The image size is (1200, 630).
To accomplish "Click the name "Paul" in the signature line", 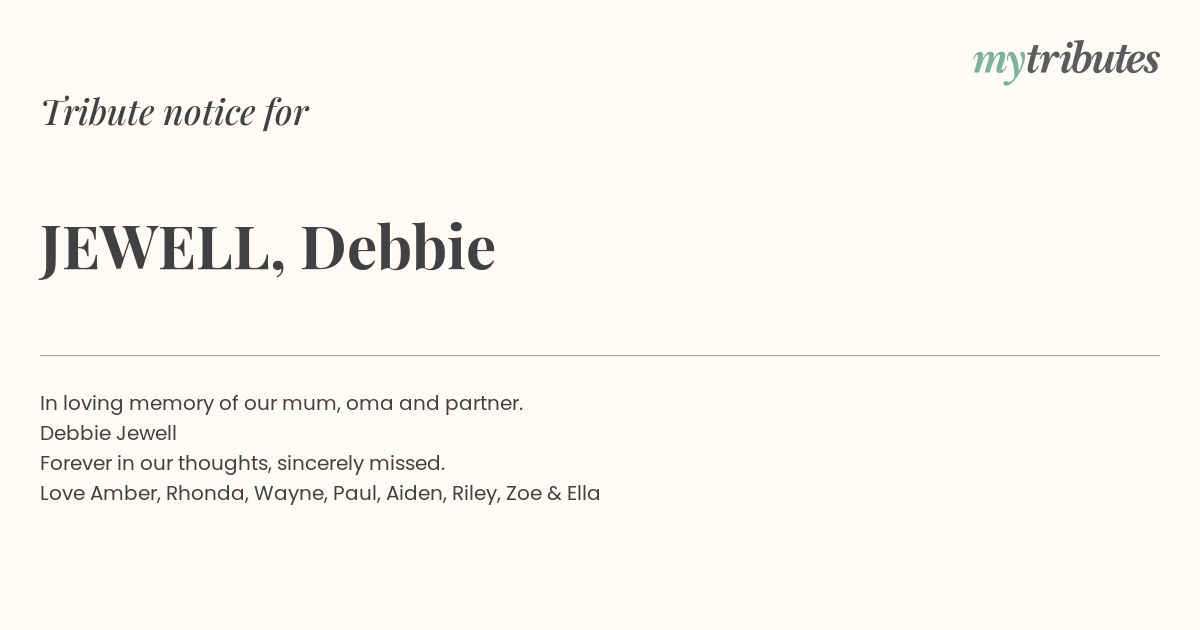I will pos(356,493).
